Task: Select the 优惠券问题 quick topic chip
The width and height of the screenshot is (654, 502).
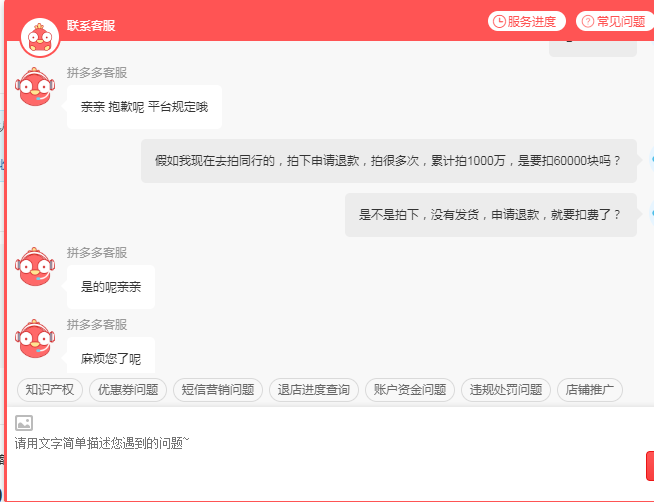Action: pyautogui.click(x=128, y=390)
